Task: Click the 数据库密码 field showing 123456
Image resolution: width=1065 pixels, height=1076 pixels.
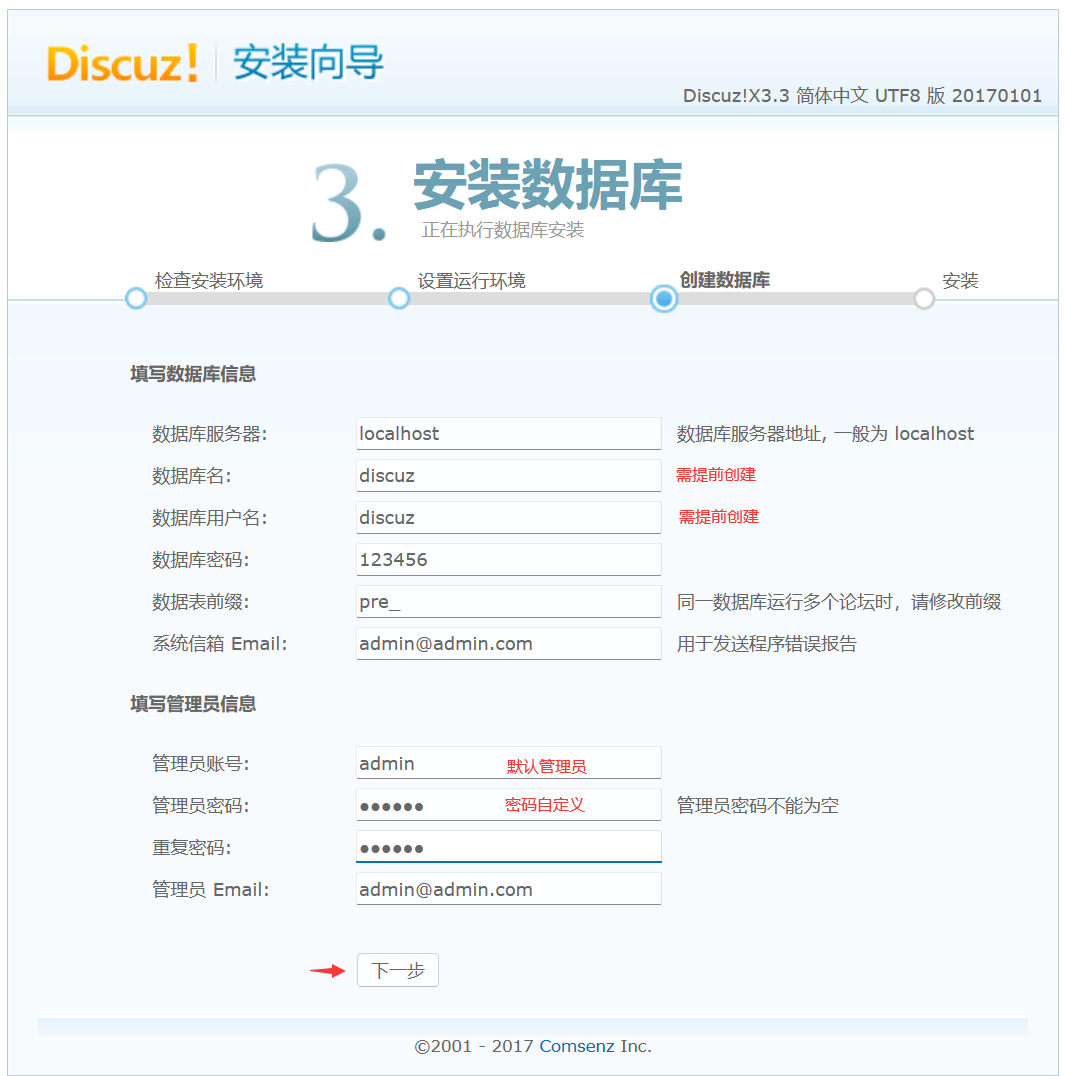Action: pyautogui.click(x=508, y=559)
